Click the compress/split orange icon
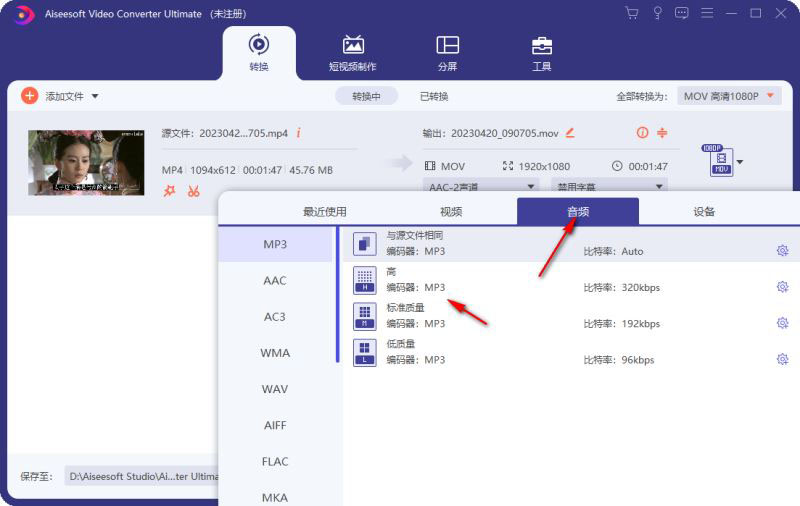The width and height of the screenshot is (800, 506). (x=662, y=133)
